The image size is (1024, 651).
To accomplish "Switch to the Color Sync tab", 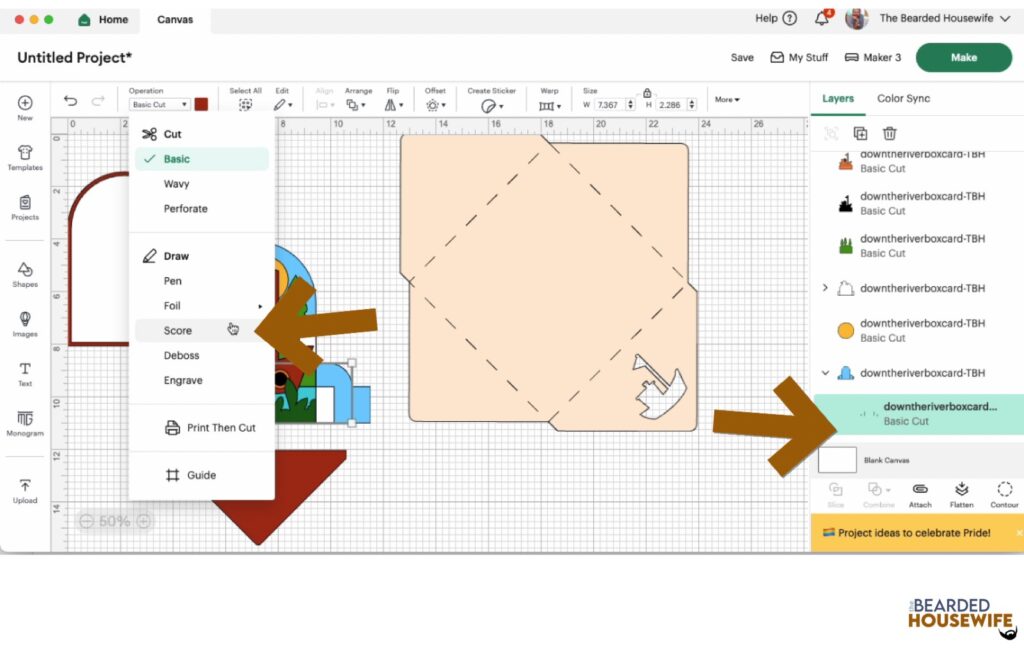I will (x=903, y=98).
